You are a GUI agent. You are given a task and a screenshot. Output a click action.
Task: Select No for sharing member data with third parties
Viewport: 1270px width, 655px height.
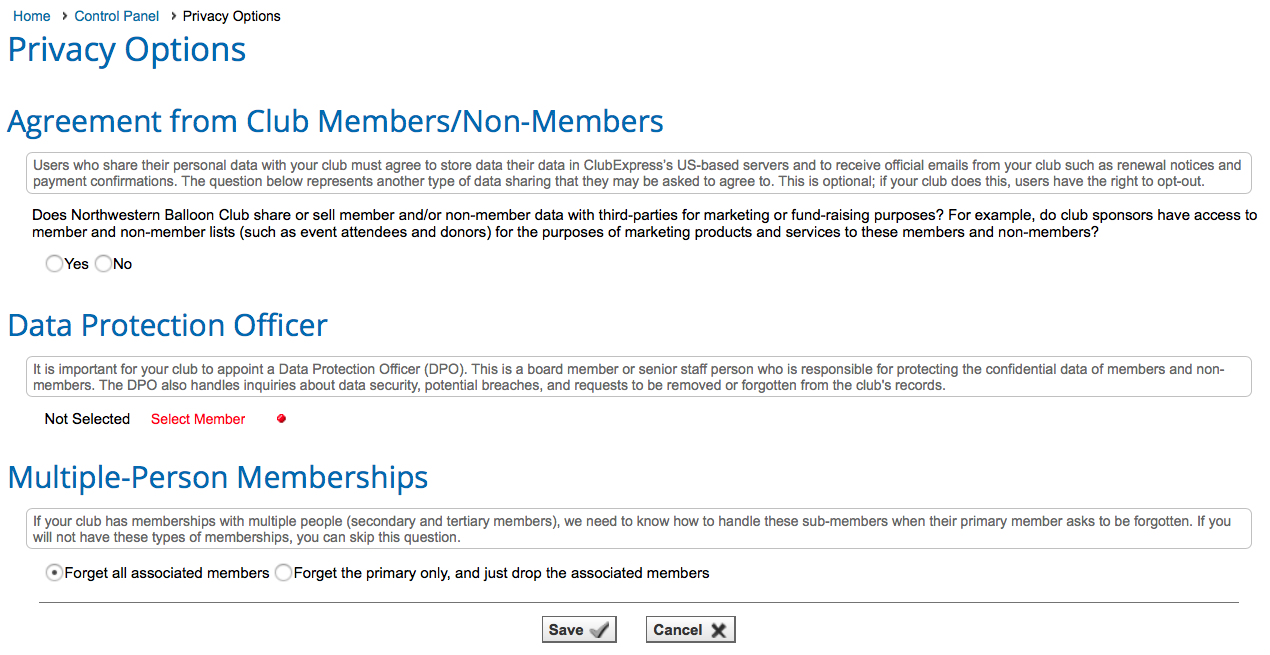pyautogui.click(x=103, y=263)
